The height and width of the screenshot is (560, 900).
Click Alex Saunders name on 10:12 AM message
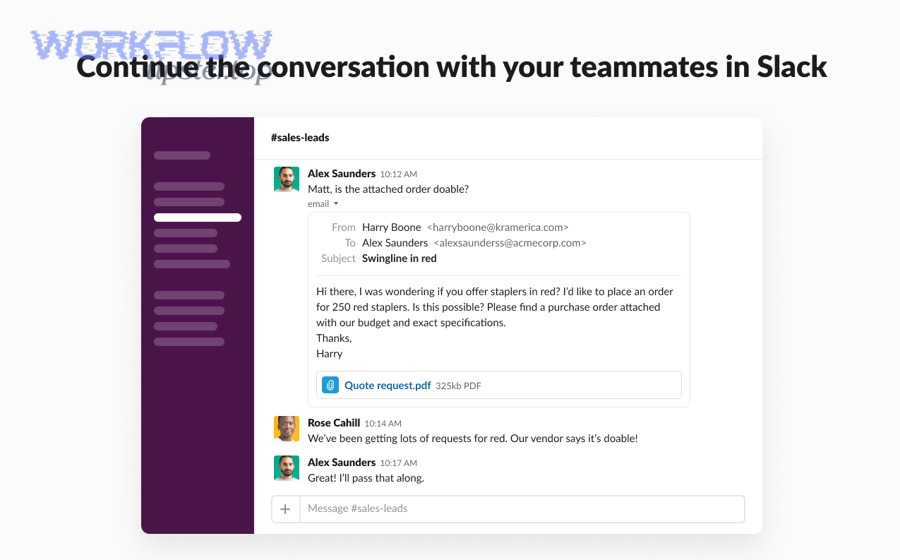click(342, 173)
